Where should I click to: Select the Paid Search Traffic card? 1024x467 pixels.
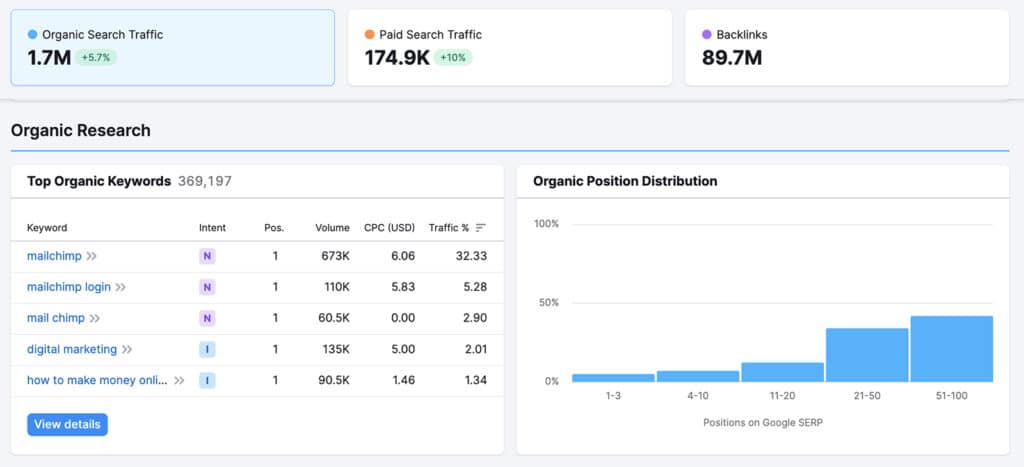tap(509, 48)
